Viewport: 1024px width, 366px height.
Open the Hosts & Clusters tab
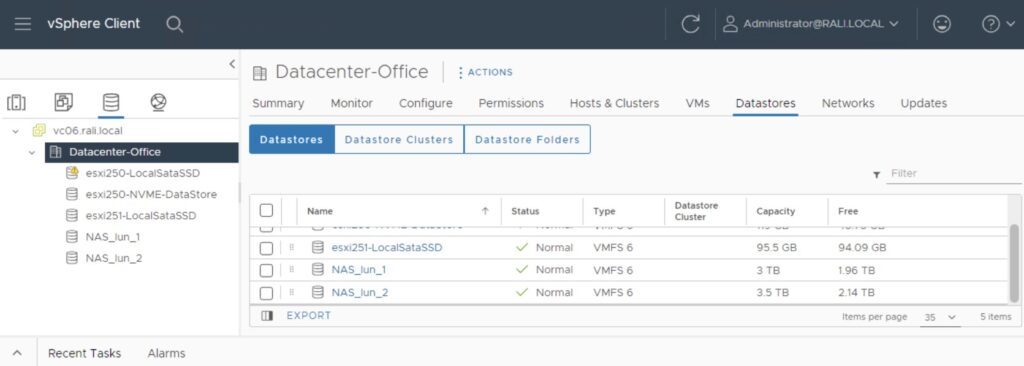click(x=614, y=103)
